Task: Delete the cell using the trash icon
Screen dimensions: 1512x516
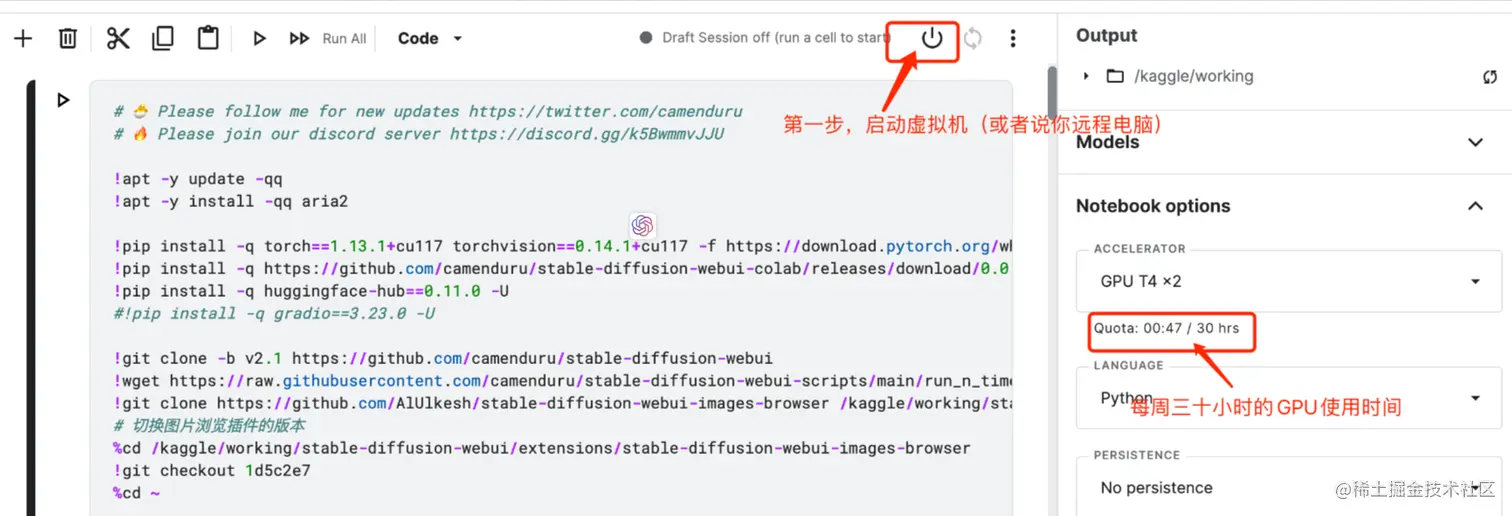Action: coord(68,39)
